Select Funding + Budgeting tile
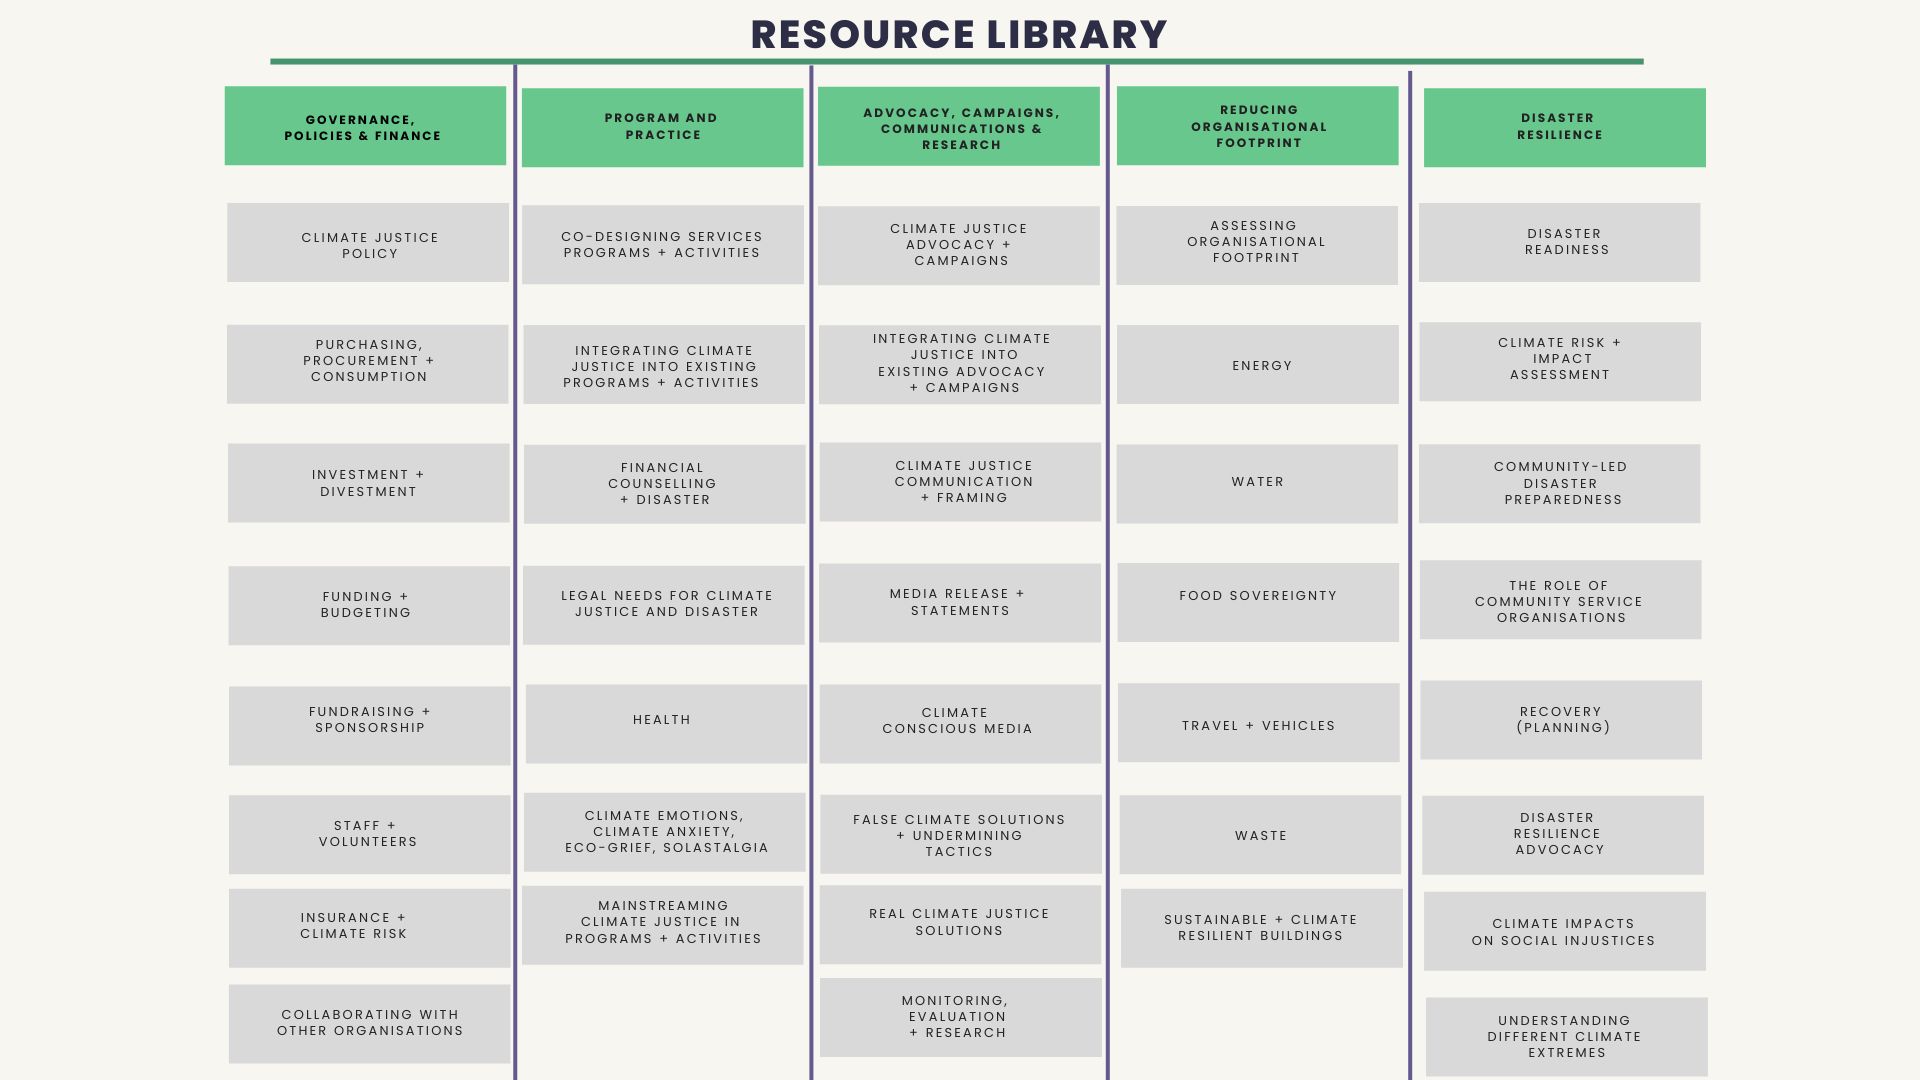The image size is (1920, 1080). coord(369,606)
